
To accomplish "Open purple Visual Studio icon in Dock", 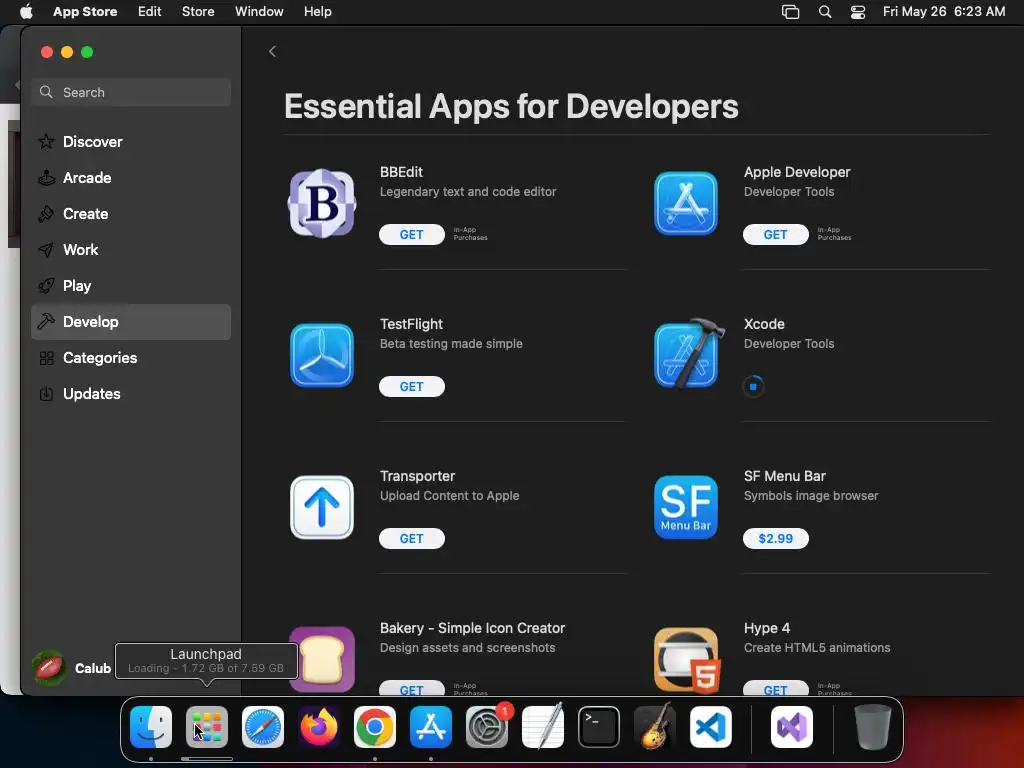I will click(x=792, y=727).
